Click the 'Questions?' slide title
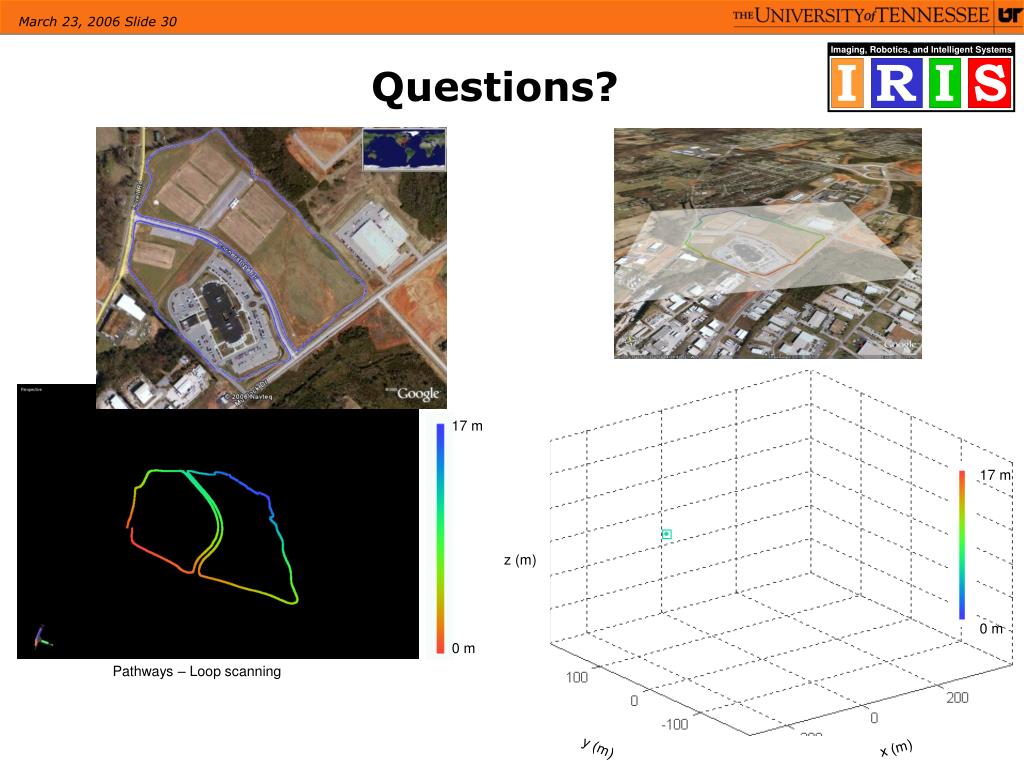Viewport: 1024px width, 768px height. tap(494, 88)
